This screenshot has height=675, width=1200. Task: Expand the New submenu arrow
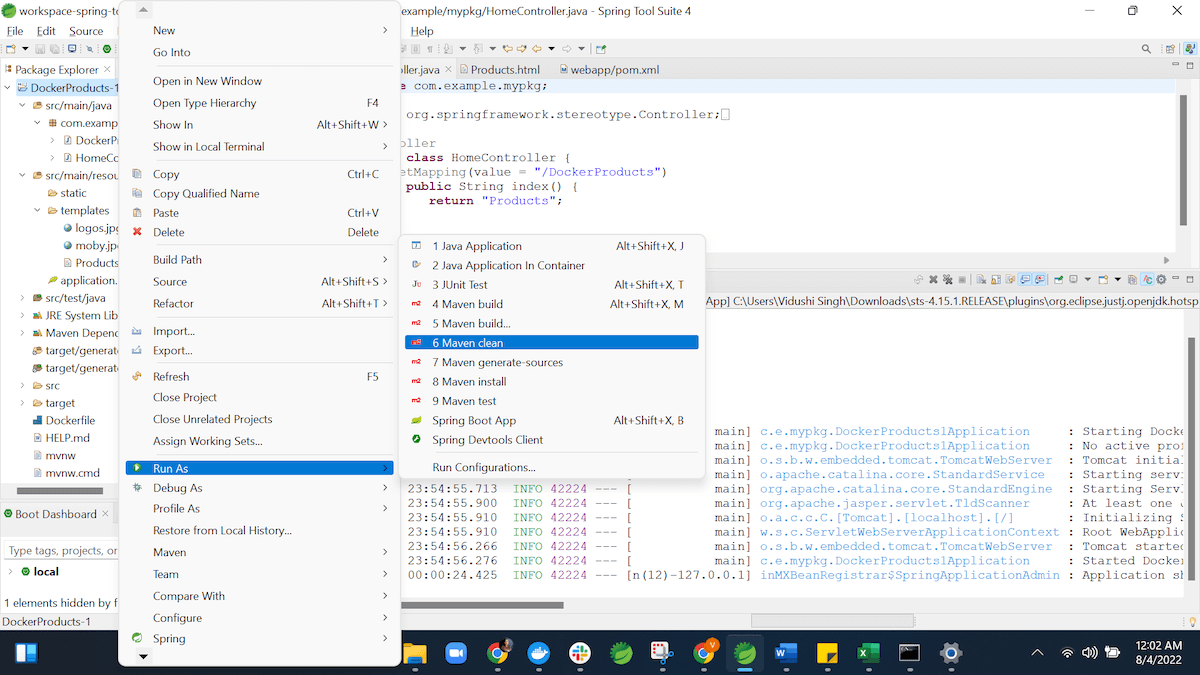[385, 31]
